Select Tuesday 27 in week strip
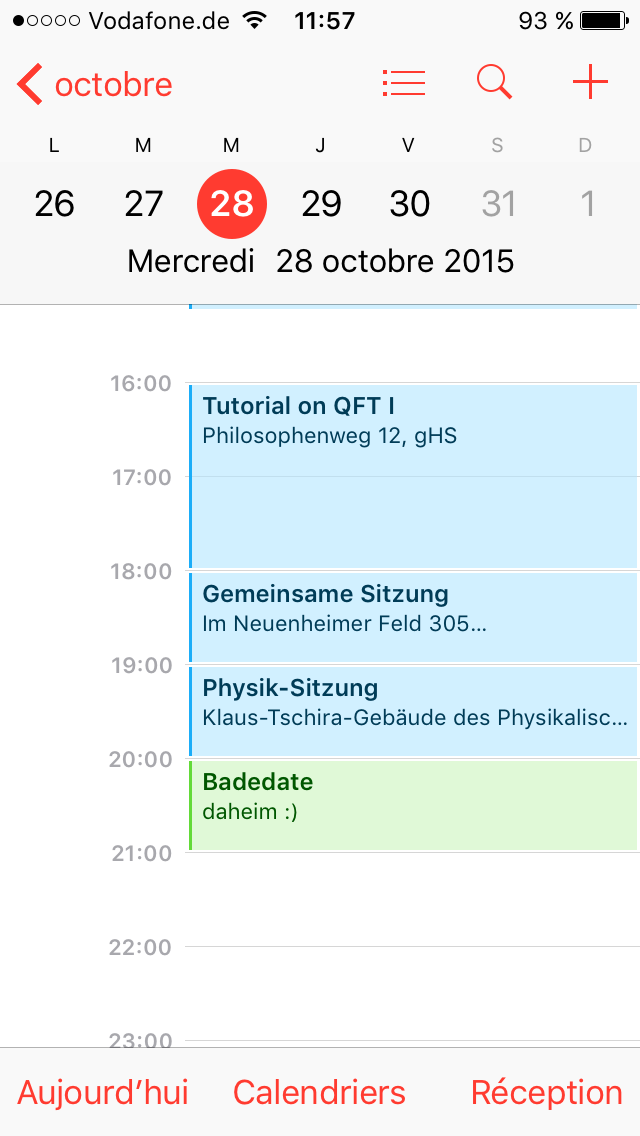This screenshot has height=1136, width=640. 143,204
